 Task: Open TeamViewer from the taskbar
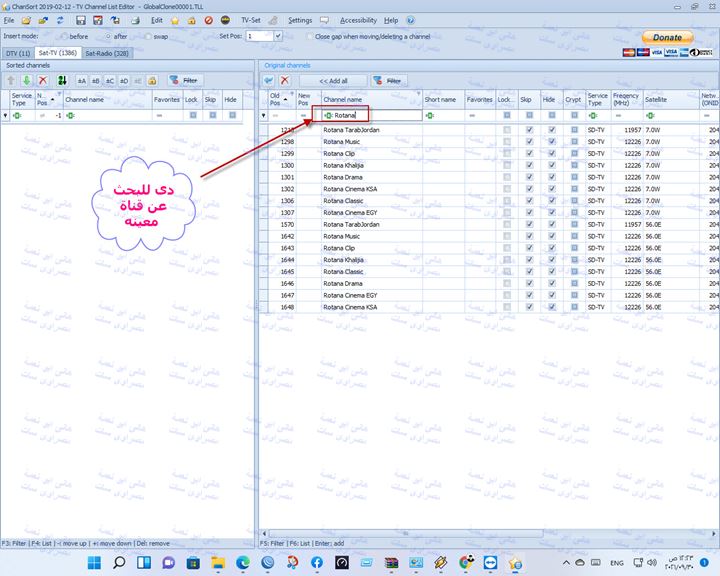point(490,562)
